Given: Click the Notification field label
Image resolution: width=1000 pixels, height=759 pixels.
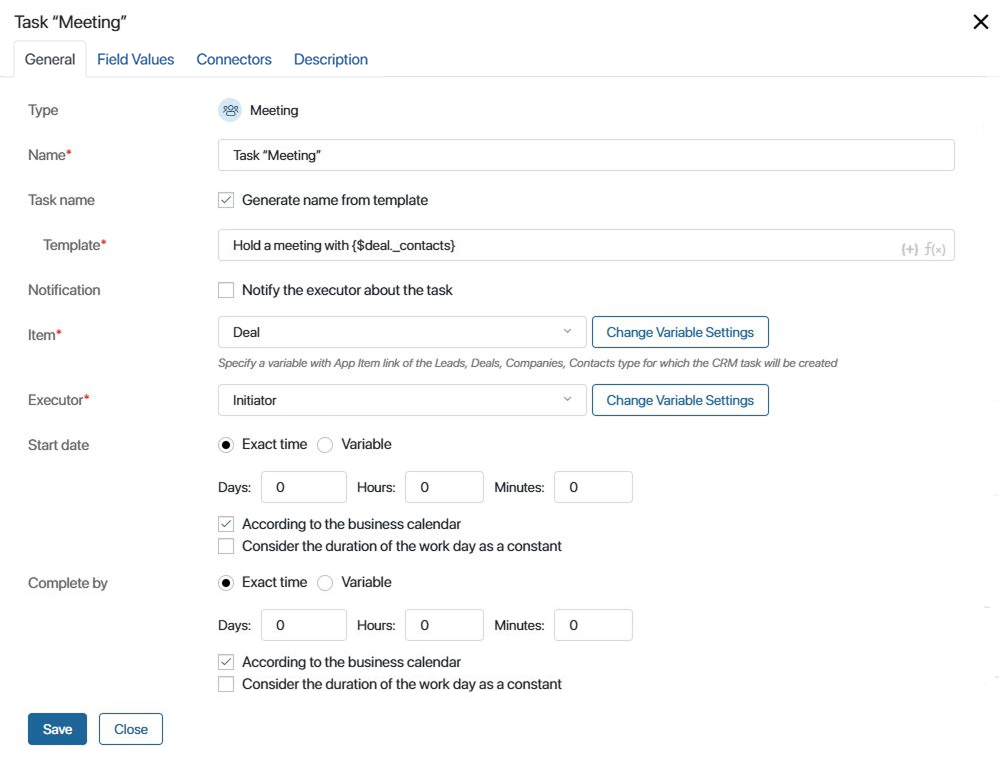Looking at the screenshot, I should point(64,290).
